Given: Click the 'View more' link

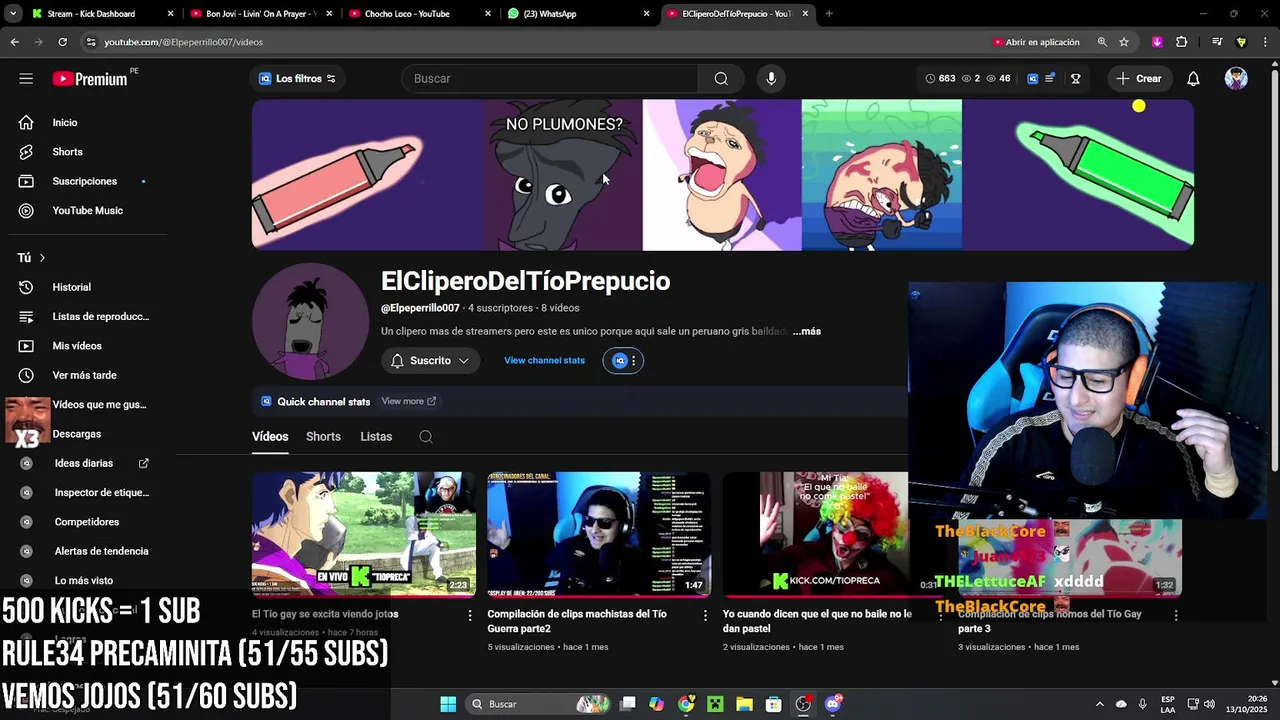Looking at the screenshot, I should pyautogui.click(x=409, y=401).
